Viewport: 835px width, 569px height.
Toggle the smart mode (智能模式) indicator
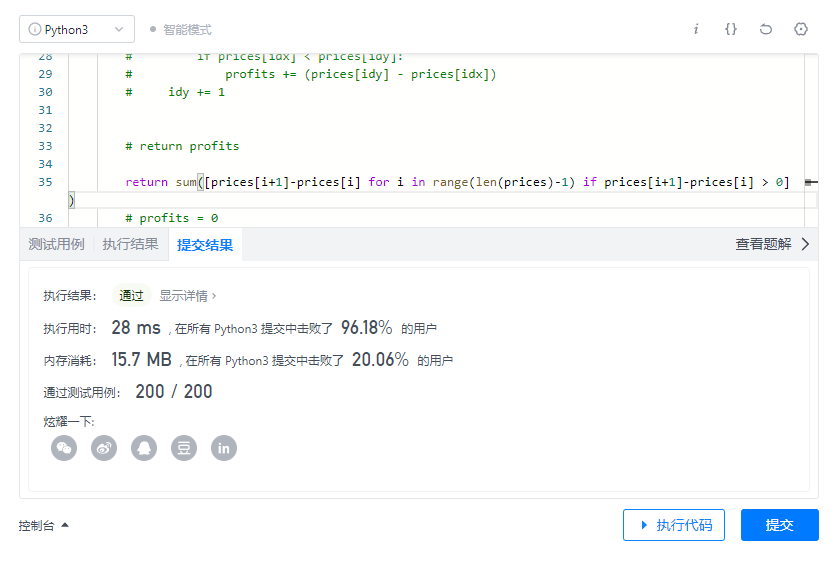pos(181,30)
